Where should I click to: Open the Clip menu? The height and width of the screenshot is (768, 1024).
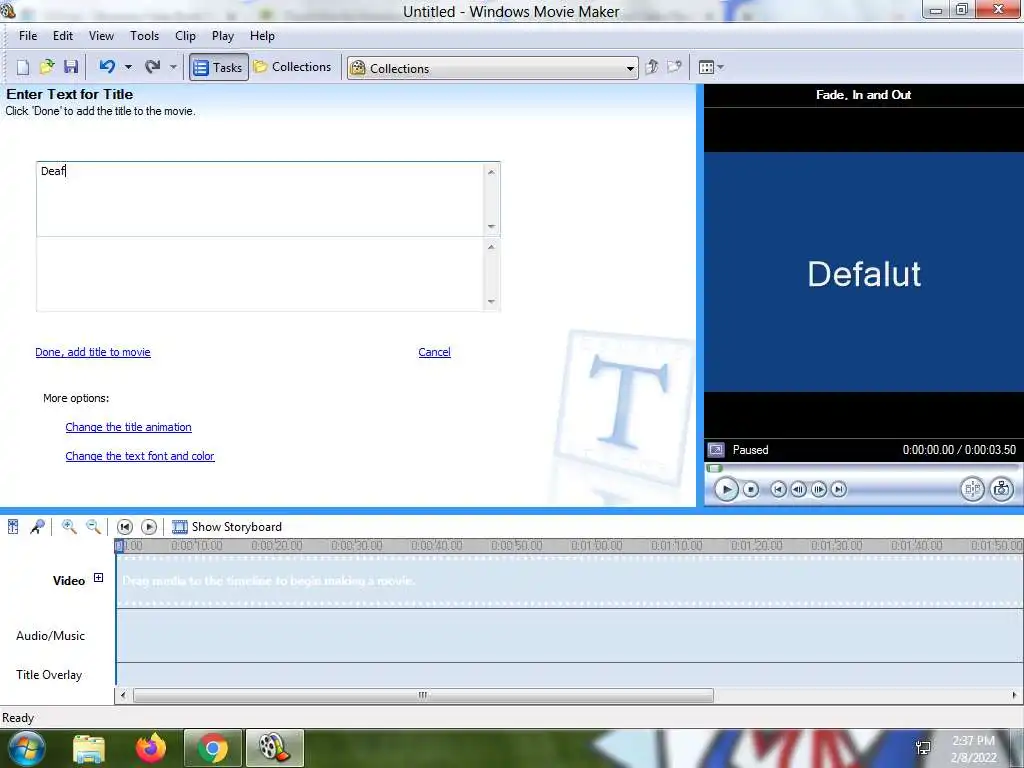(x=185, y=36)
